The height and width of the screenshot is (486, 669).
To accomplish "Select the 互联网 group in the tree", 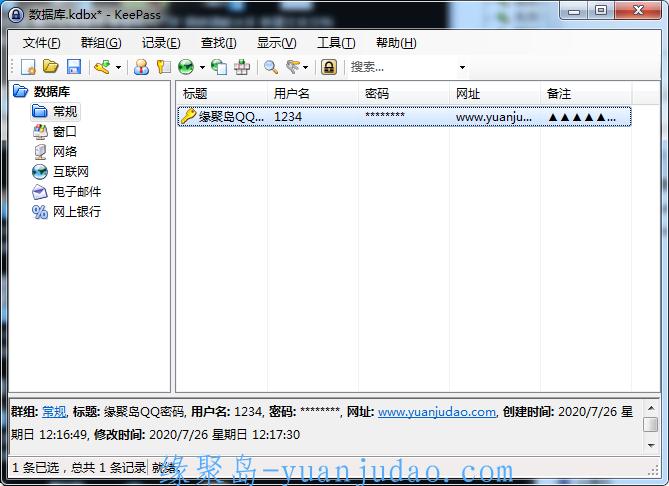I will point(70,171).
